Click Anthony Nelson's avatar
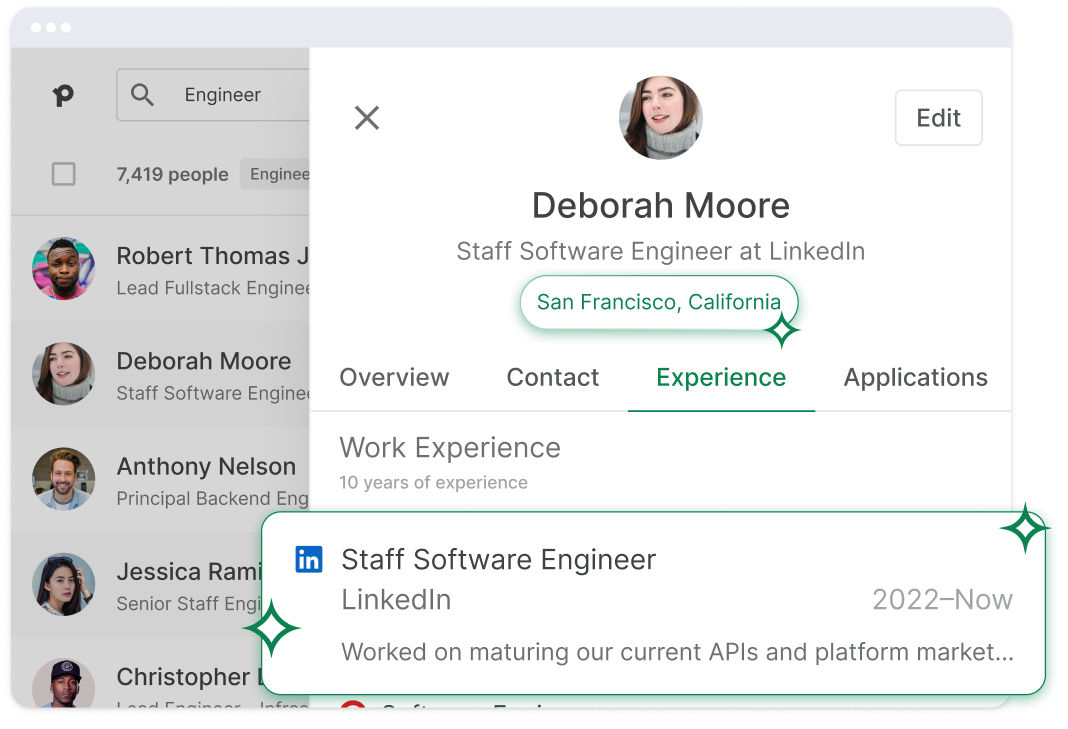This screenshot has height=729, width=1068. (x=63, y=479)
